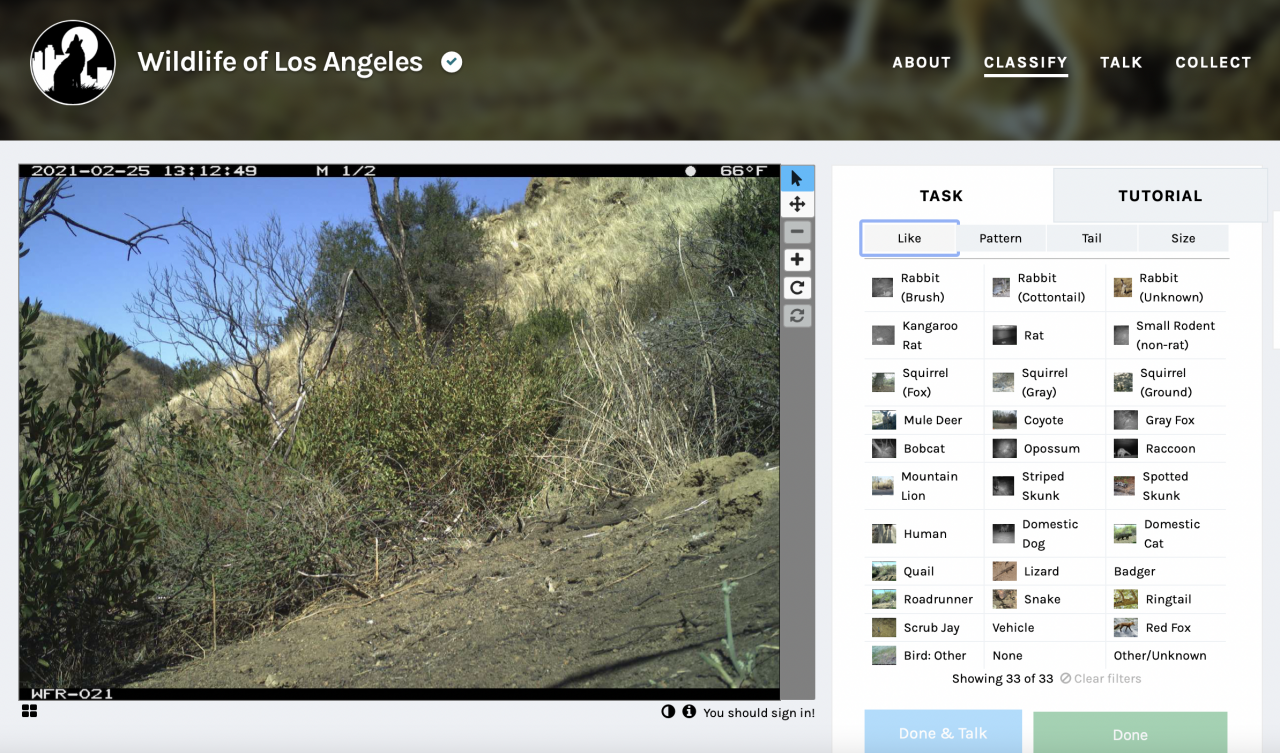
Task: Choose Squirrel (Gray) species
Action: pos(1044,382)
